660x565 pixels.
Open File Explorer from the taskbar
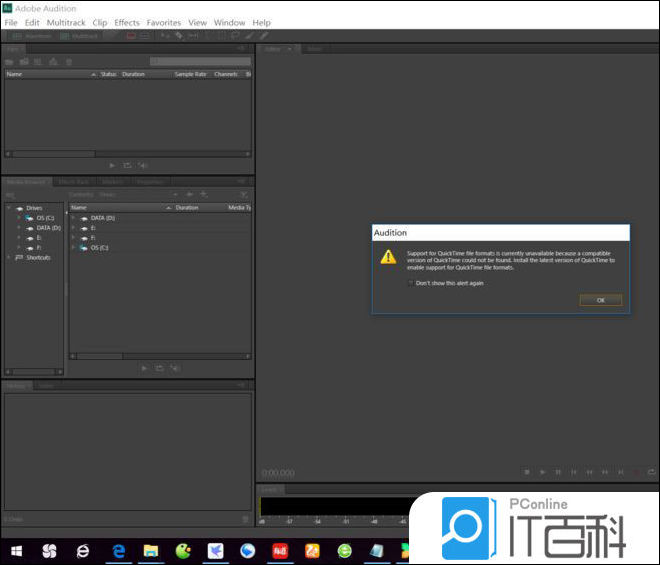tap(150, 551)
